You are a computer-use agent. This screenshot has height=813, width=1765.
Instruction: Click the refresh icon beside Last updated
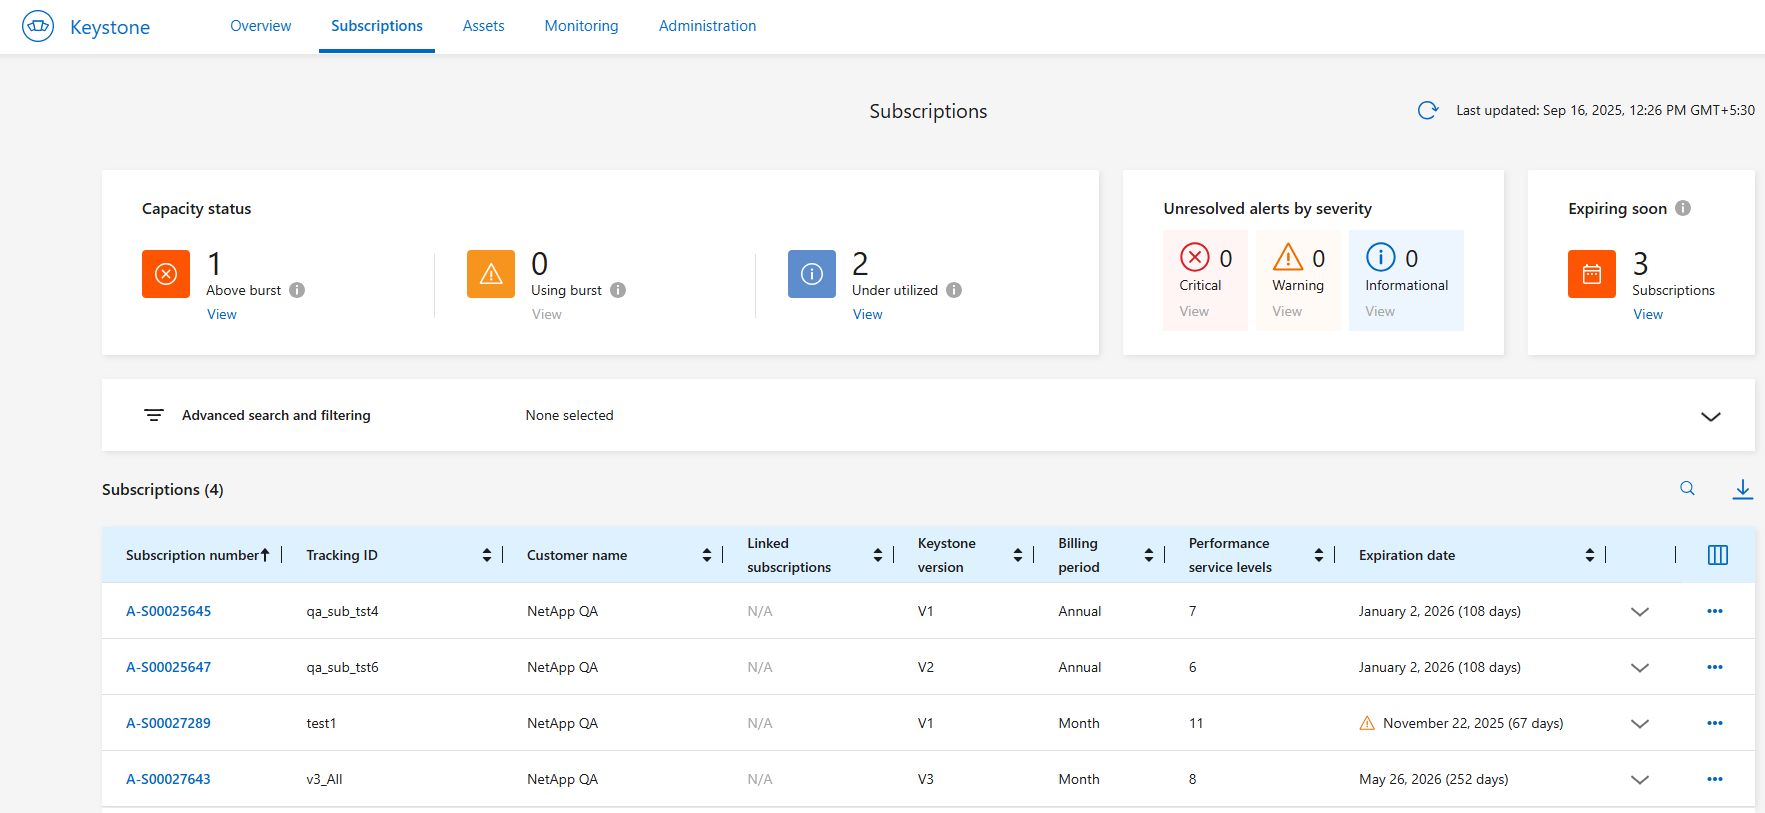tap(1427, 110)
